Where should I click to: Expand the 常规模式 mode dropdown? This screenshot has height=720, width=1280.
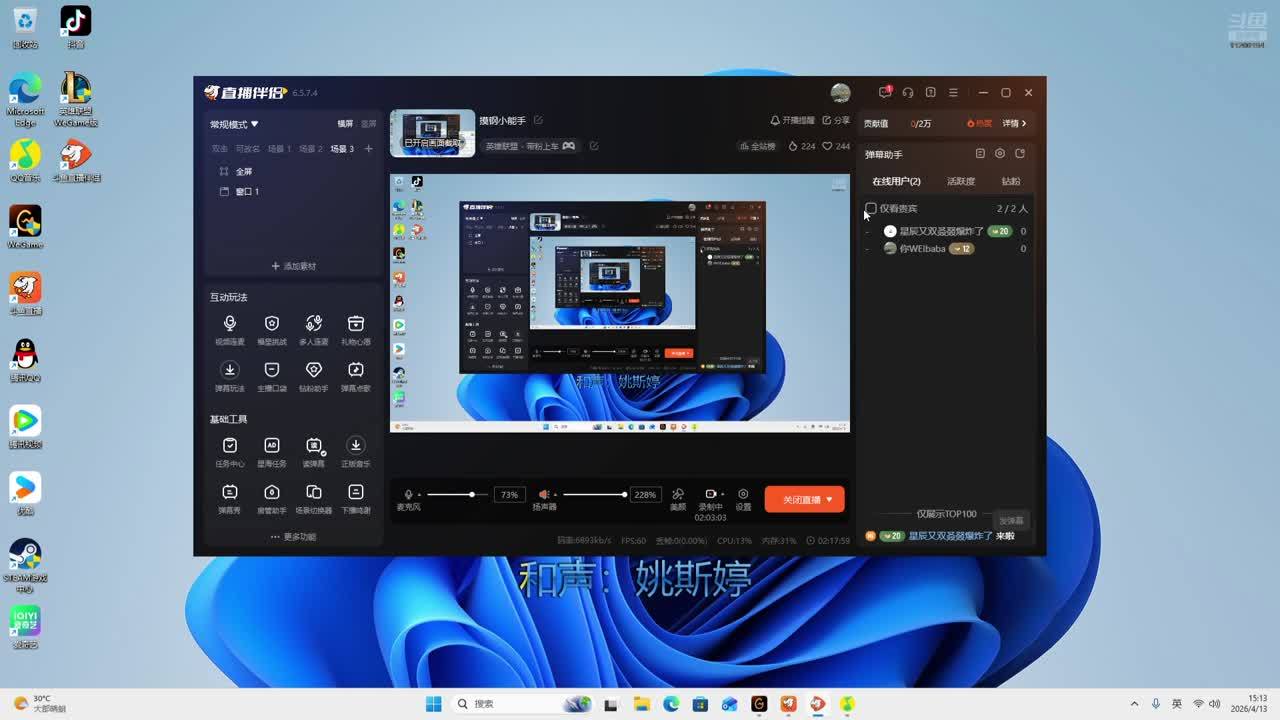(234, 124)
